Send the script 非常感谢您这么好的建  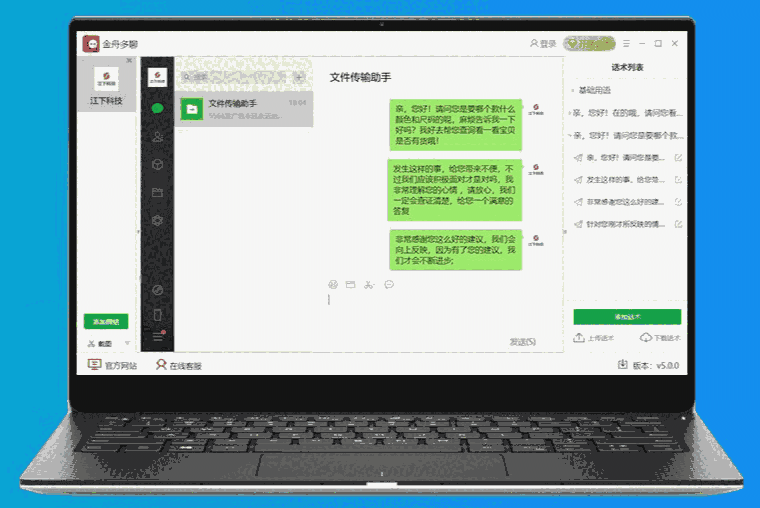[578, 202]
